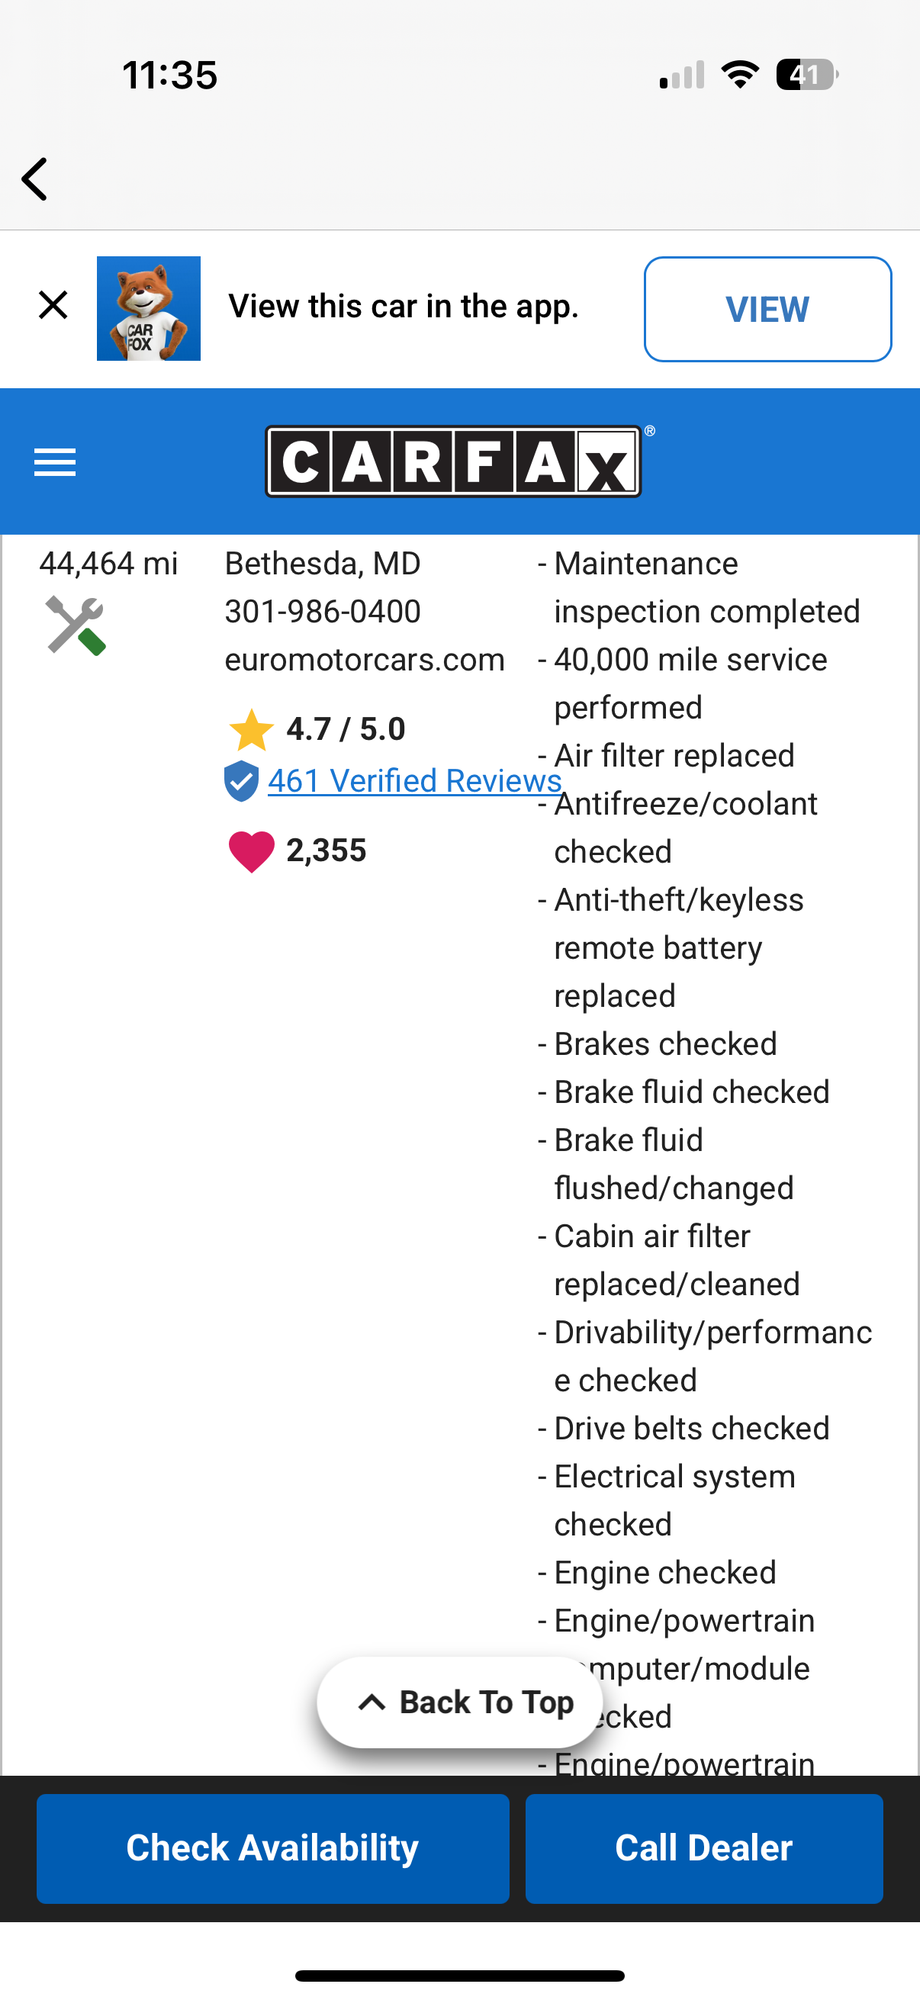Tap the Check Availability button

(273, 1848)
